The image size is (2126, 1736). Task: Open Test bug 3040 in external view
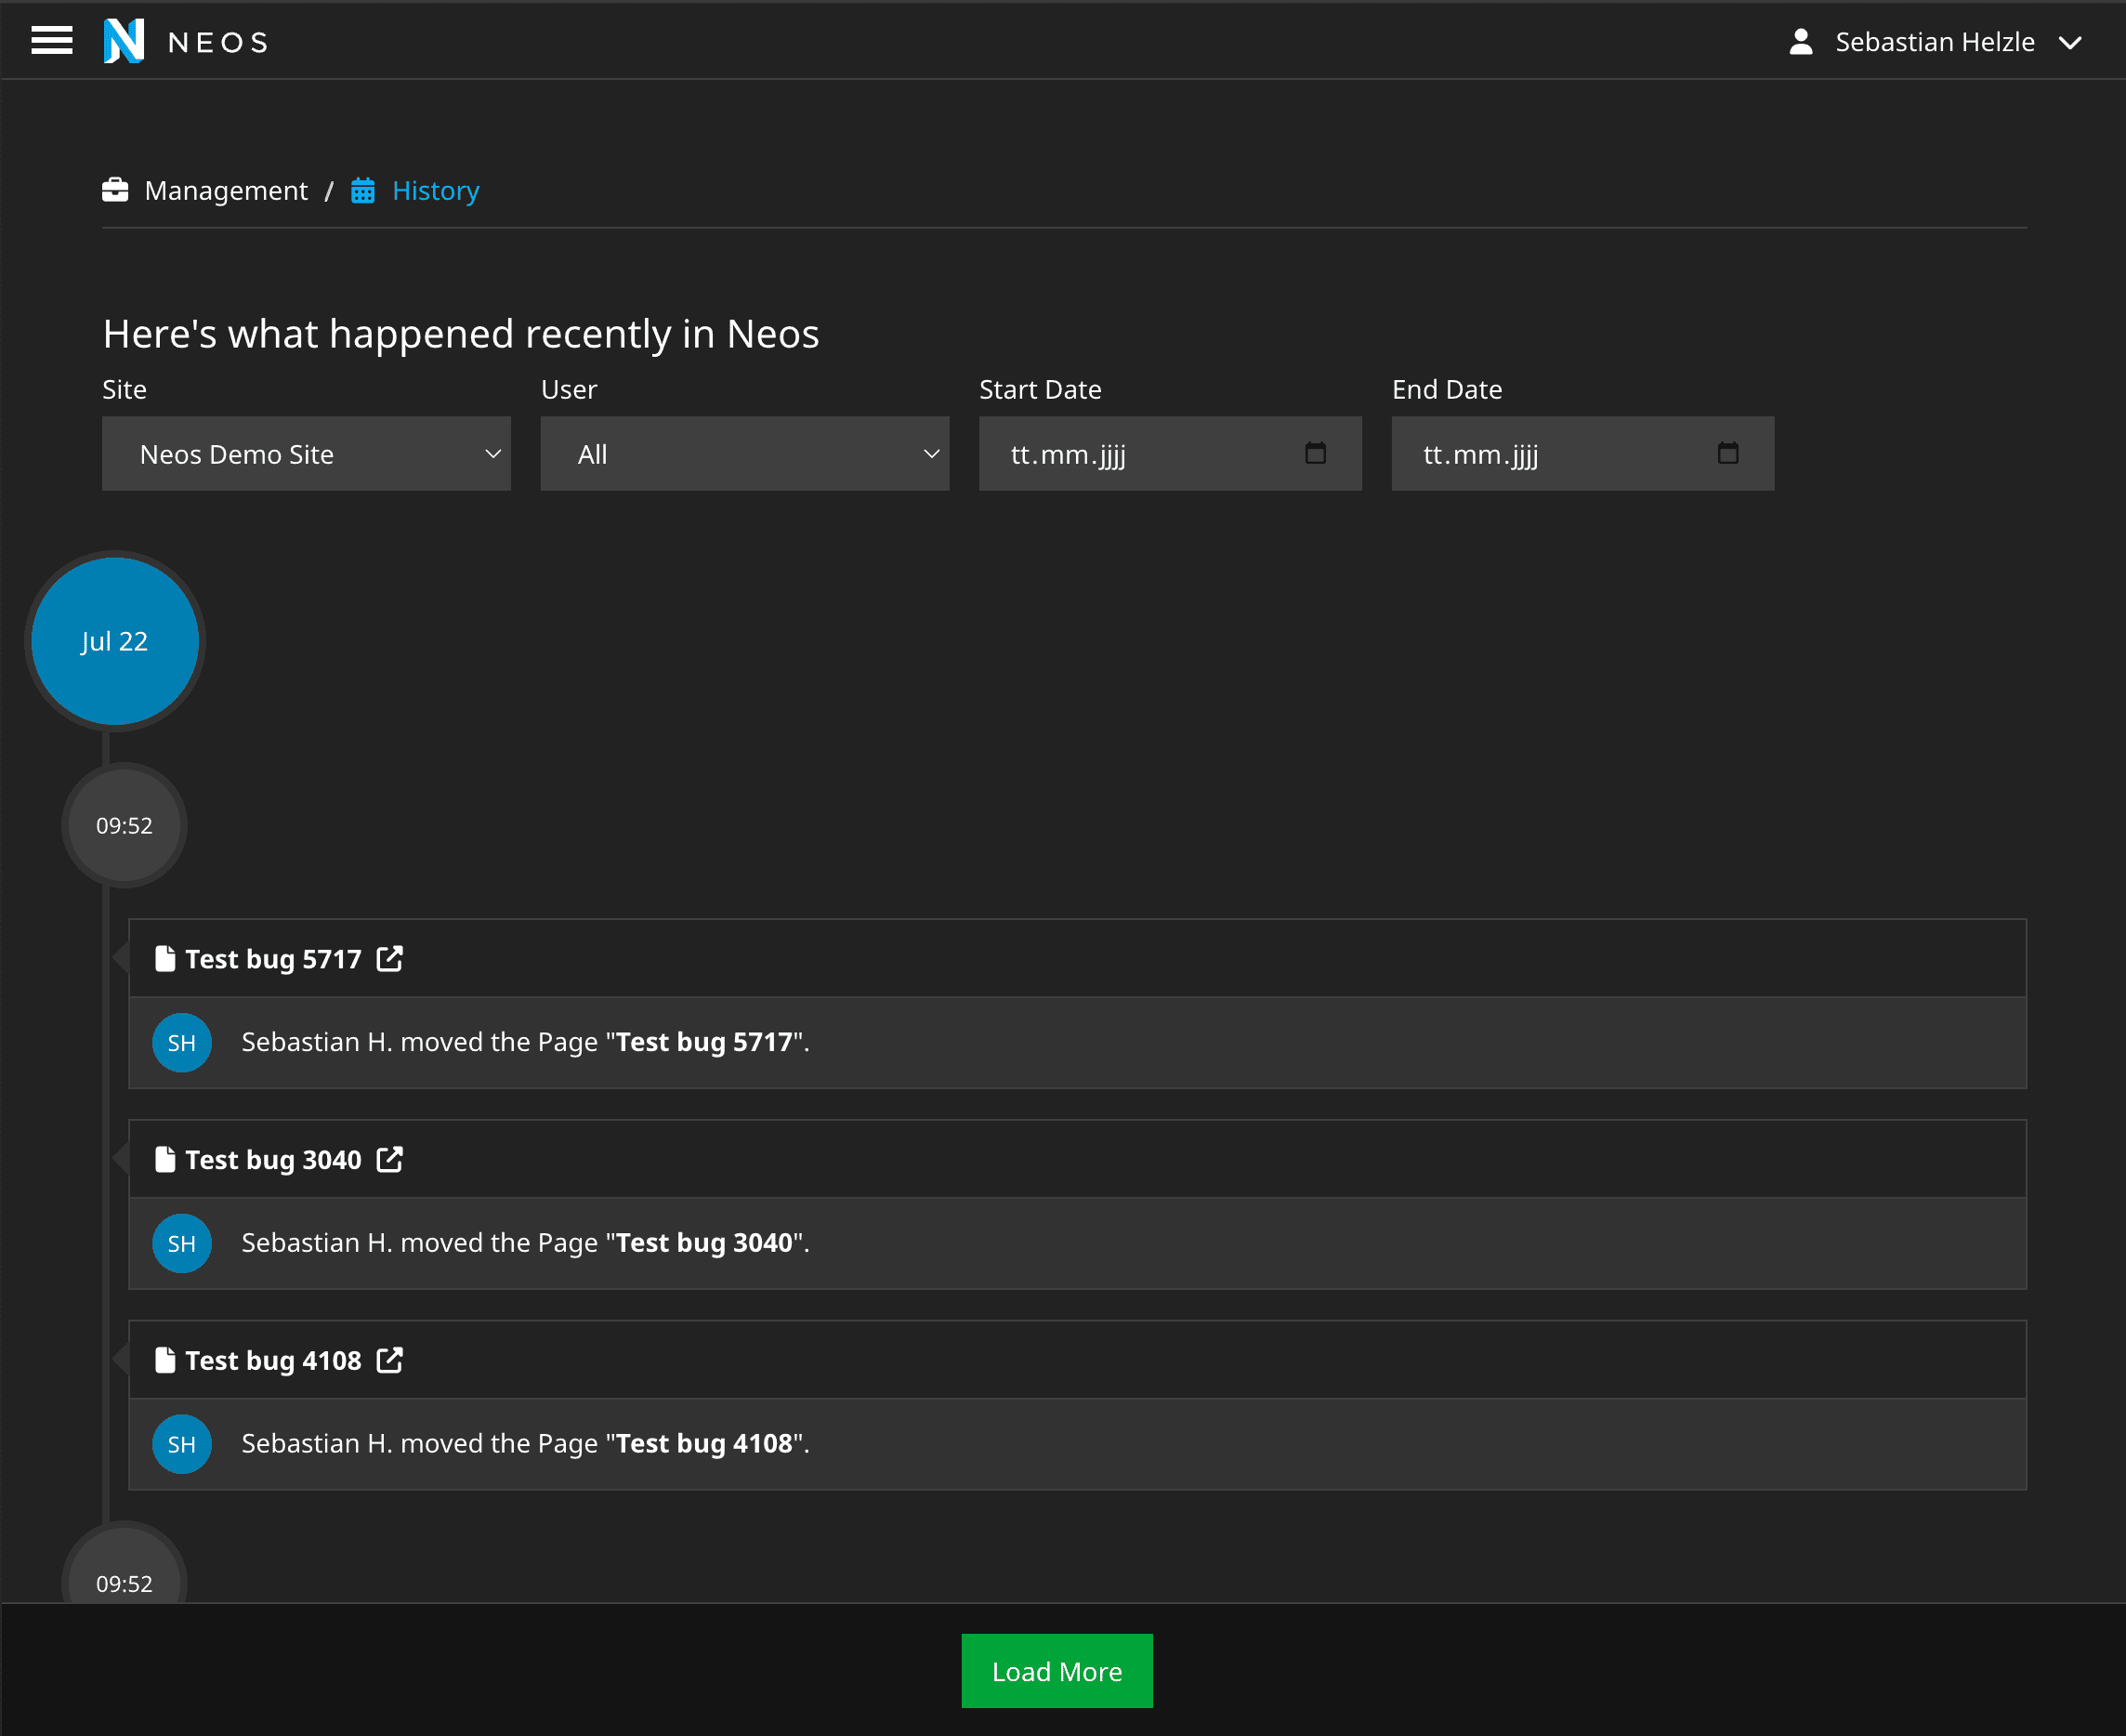(390, 1160)
